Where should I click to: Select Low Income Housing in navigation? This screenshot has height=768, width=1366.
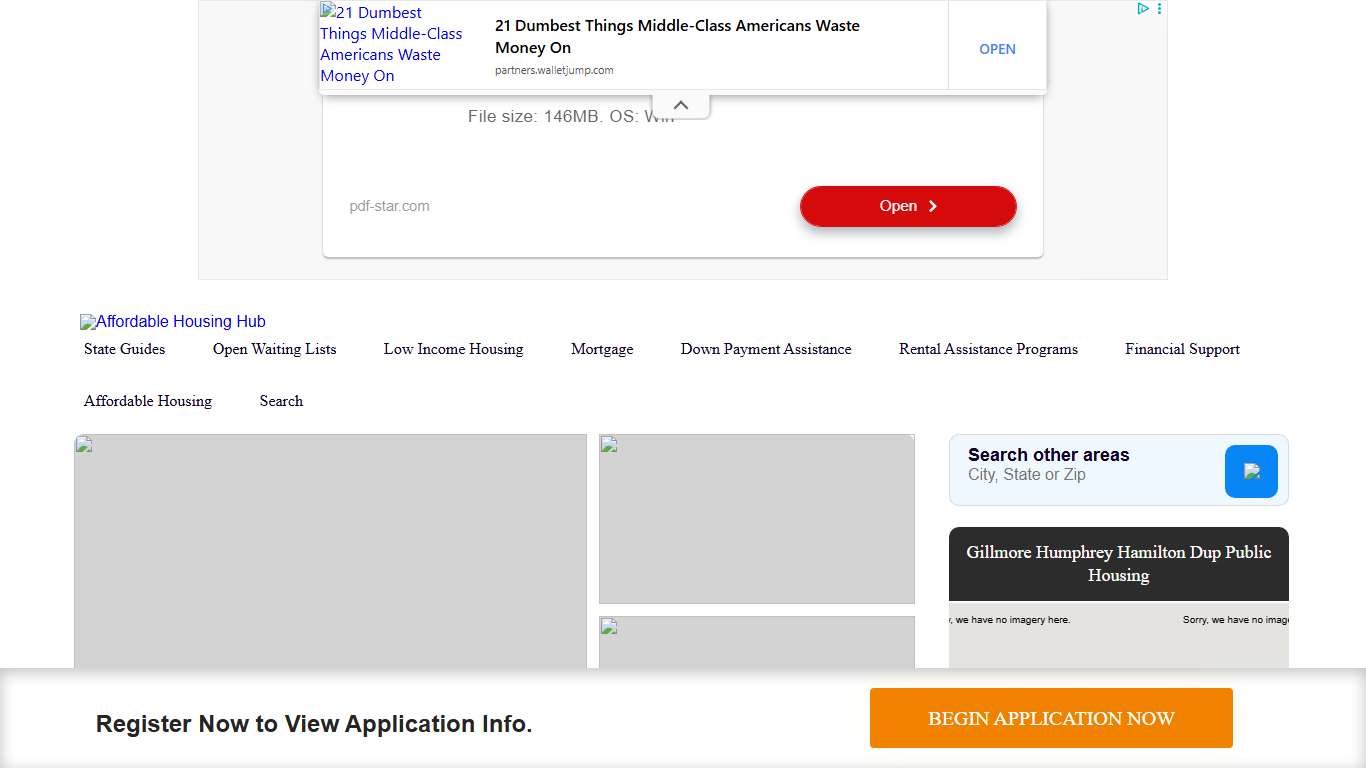(453, 349)
